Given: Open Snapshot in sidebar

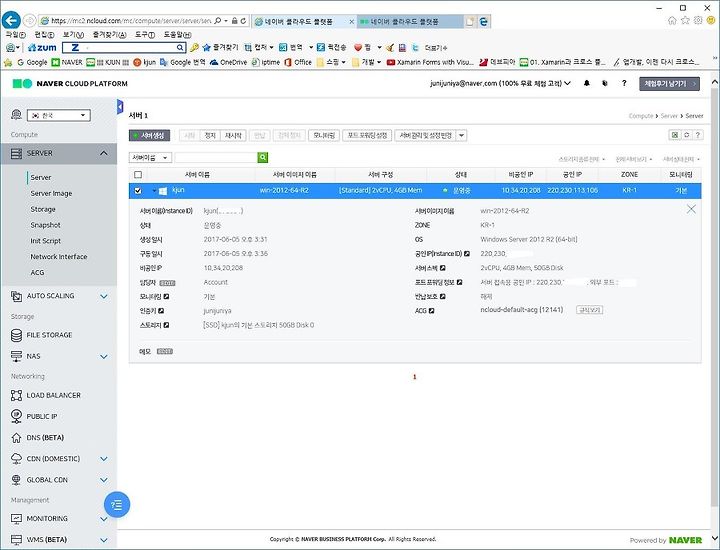Looking at the screenshot, I should coord(45,225).
